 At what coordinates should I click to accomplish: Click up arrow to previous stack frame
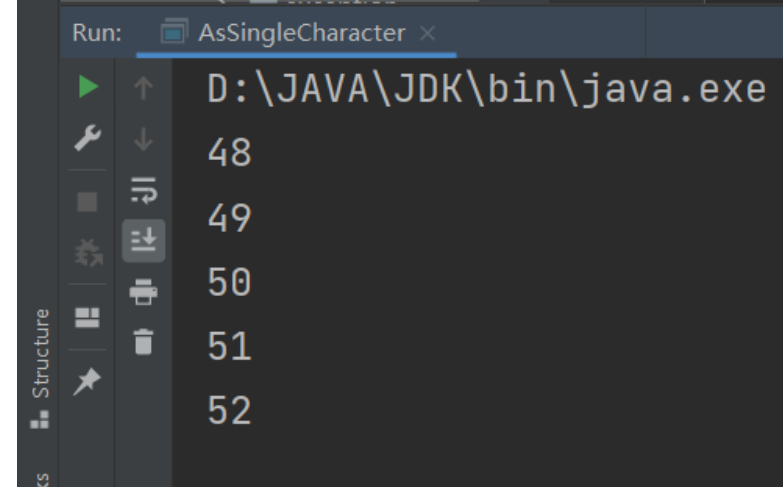144,90
